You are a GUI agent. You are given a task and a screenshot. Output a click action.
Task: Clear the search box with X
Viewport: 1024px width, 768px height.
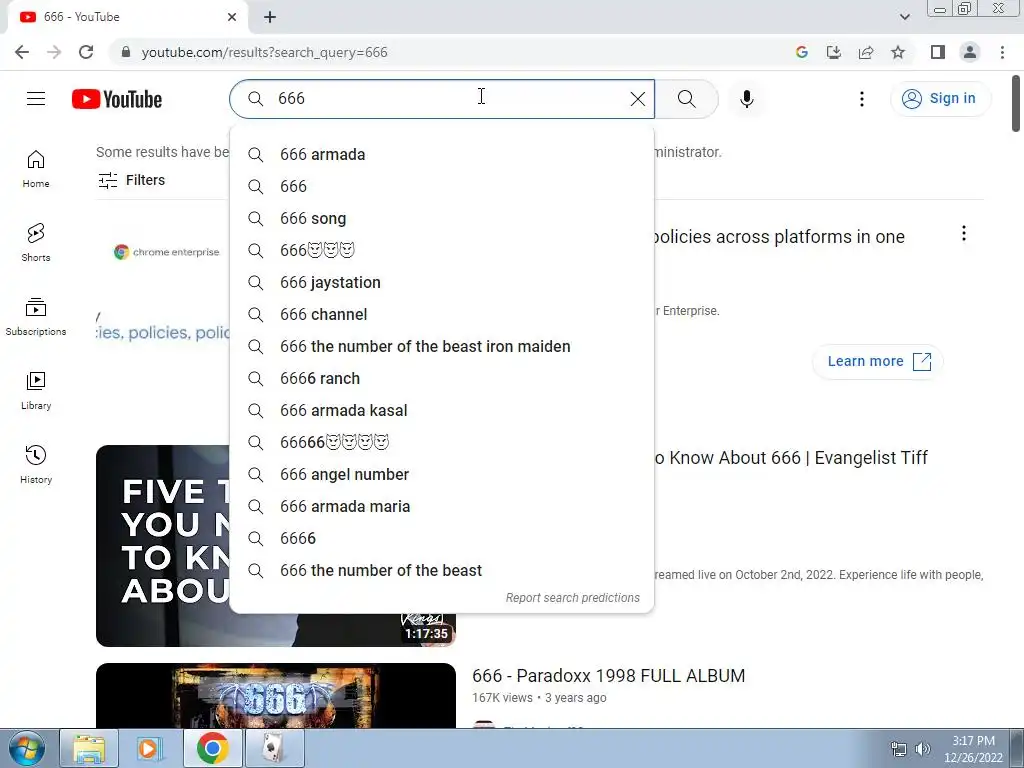pyautogui.click(x=637, y=99)
